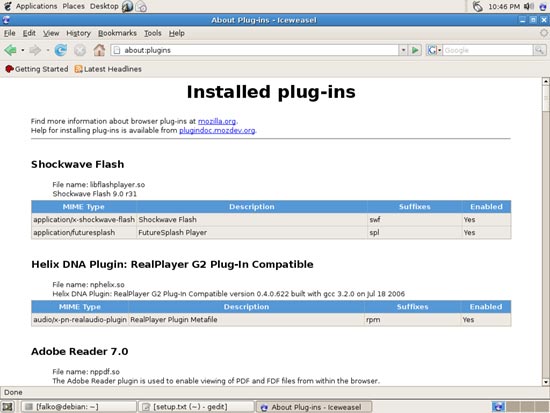Click the rpm suffix cell

[x=412, y=320]
